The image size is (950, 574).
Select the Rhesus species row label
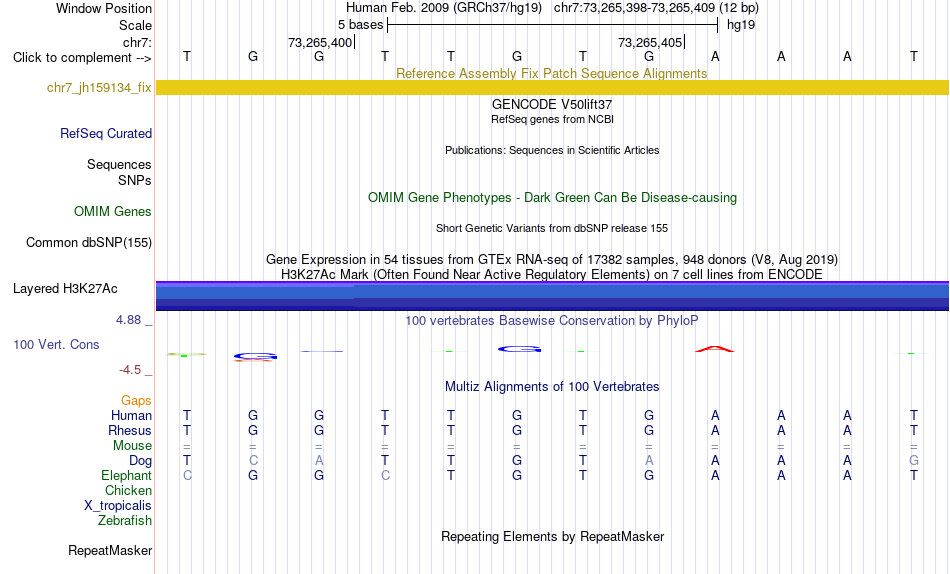[130, 430]
